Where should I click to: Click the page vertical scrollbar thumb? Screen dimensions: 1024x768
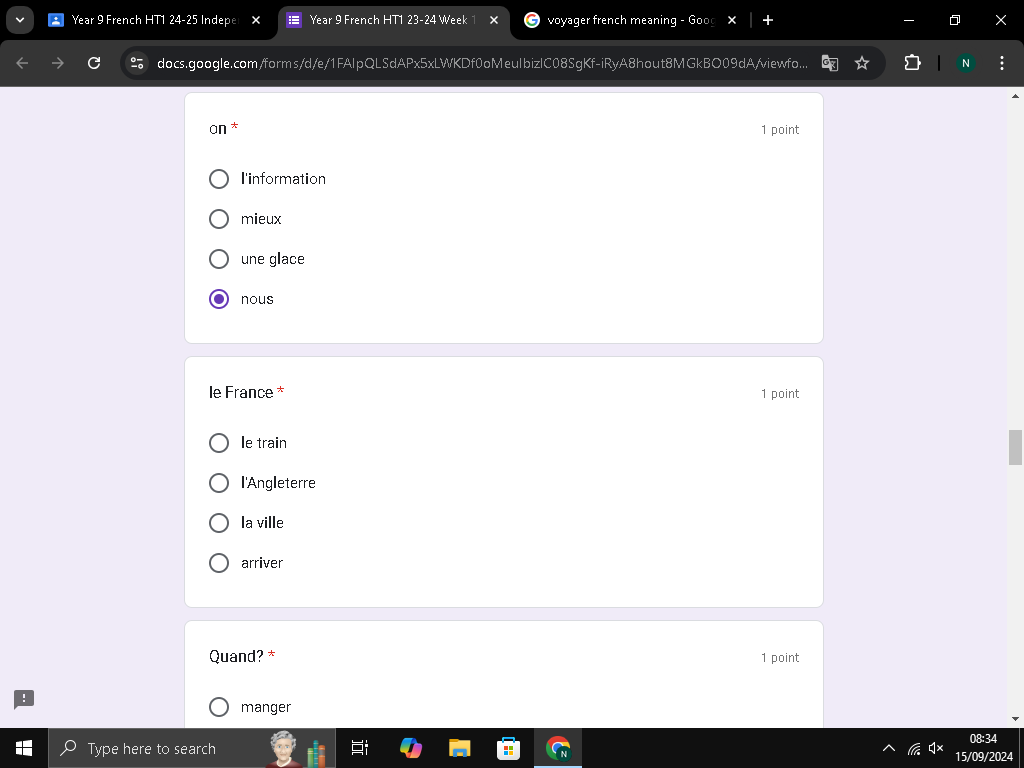pos(1015,447)
